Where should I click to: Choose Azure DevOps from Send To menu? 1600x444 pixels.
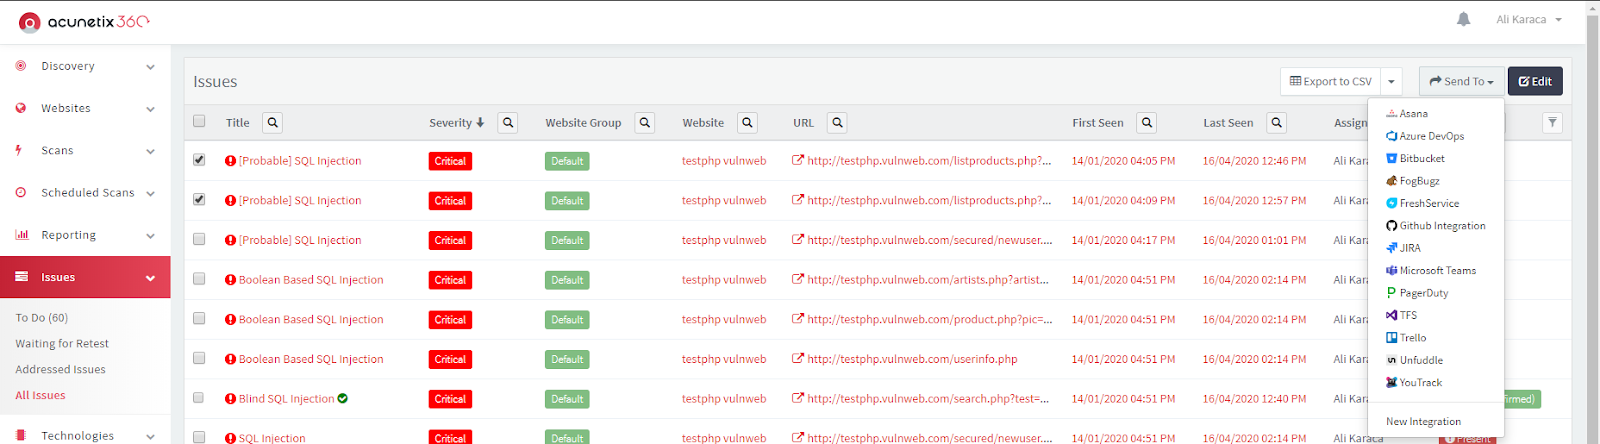click(1425, 136)
